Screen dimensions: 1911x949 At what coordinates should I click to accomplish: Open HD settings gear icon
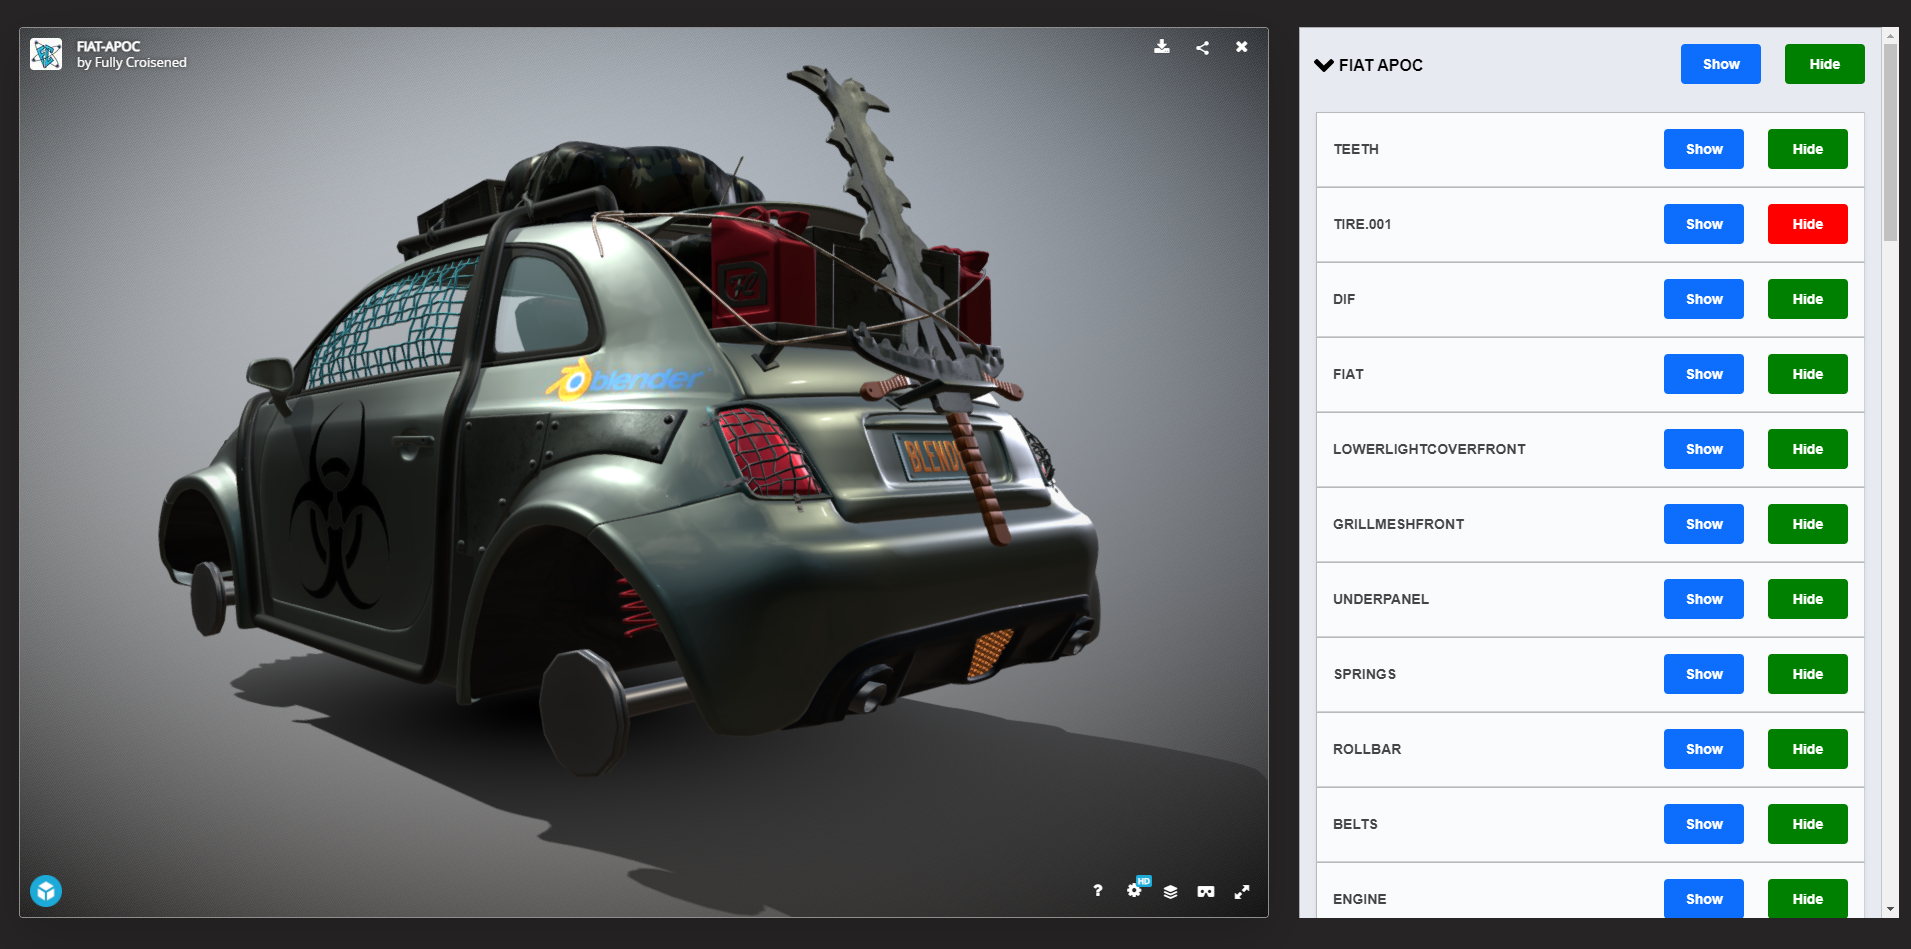tap(1135, 890)
